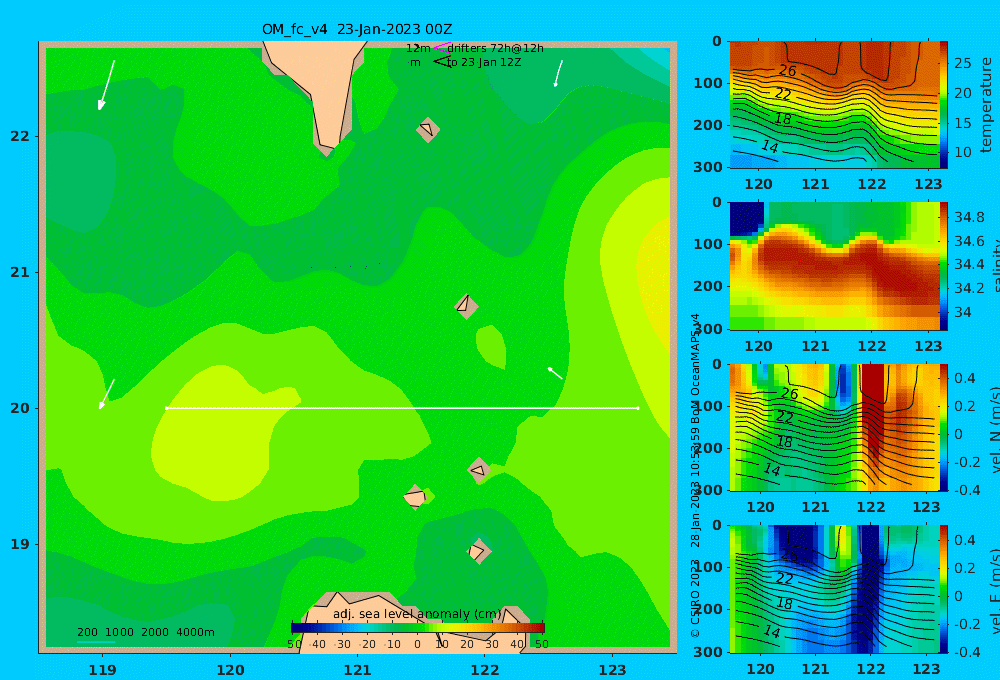Click longitude label 119 on the main map
This screenshot has height=680, width=1000.
pyautogui.click(x=102, y=670)
